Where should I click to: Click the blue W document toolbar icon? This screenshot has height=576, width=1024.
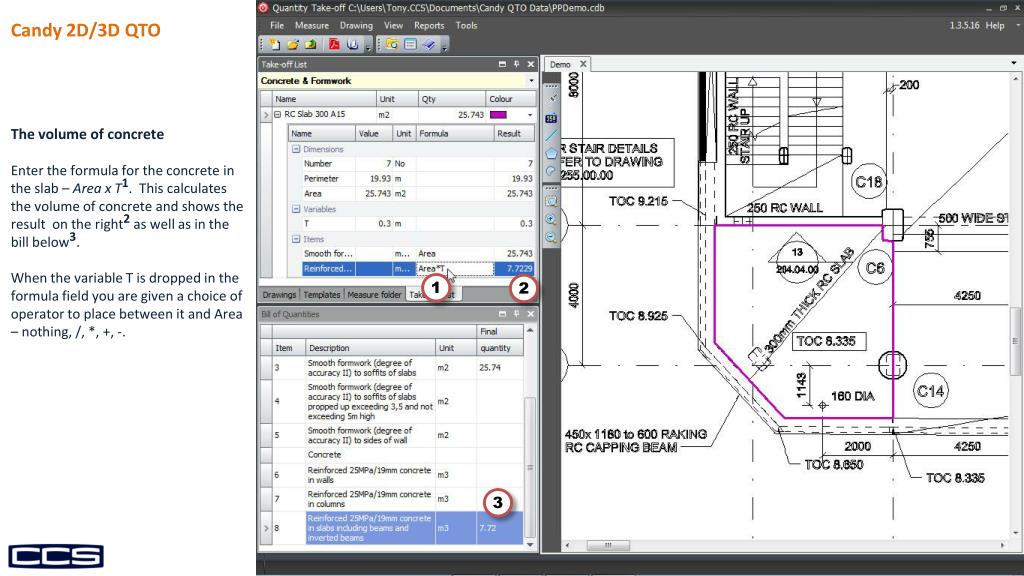(x=353, y=44)
